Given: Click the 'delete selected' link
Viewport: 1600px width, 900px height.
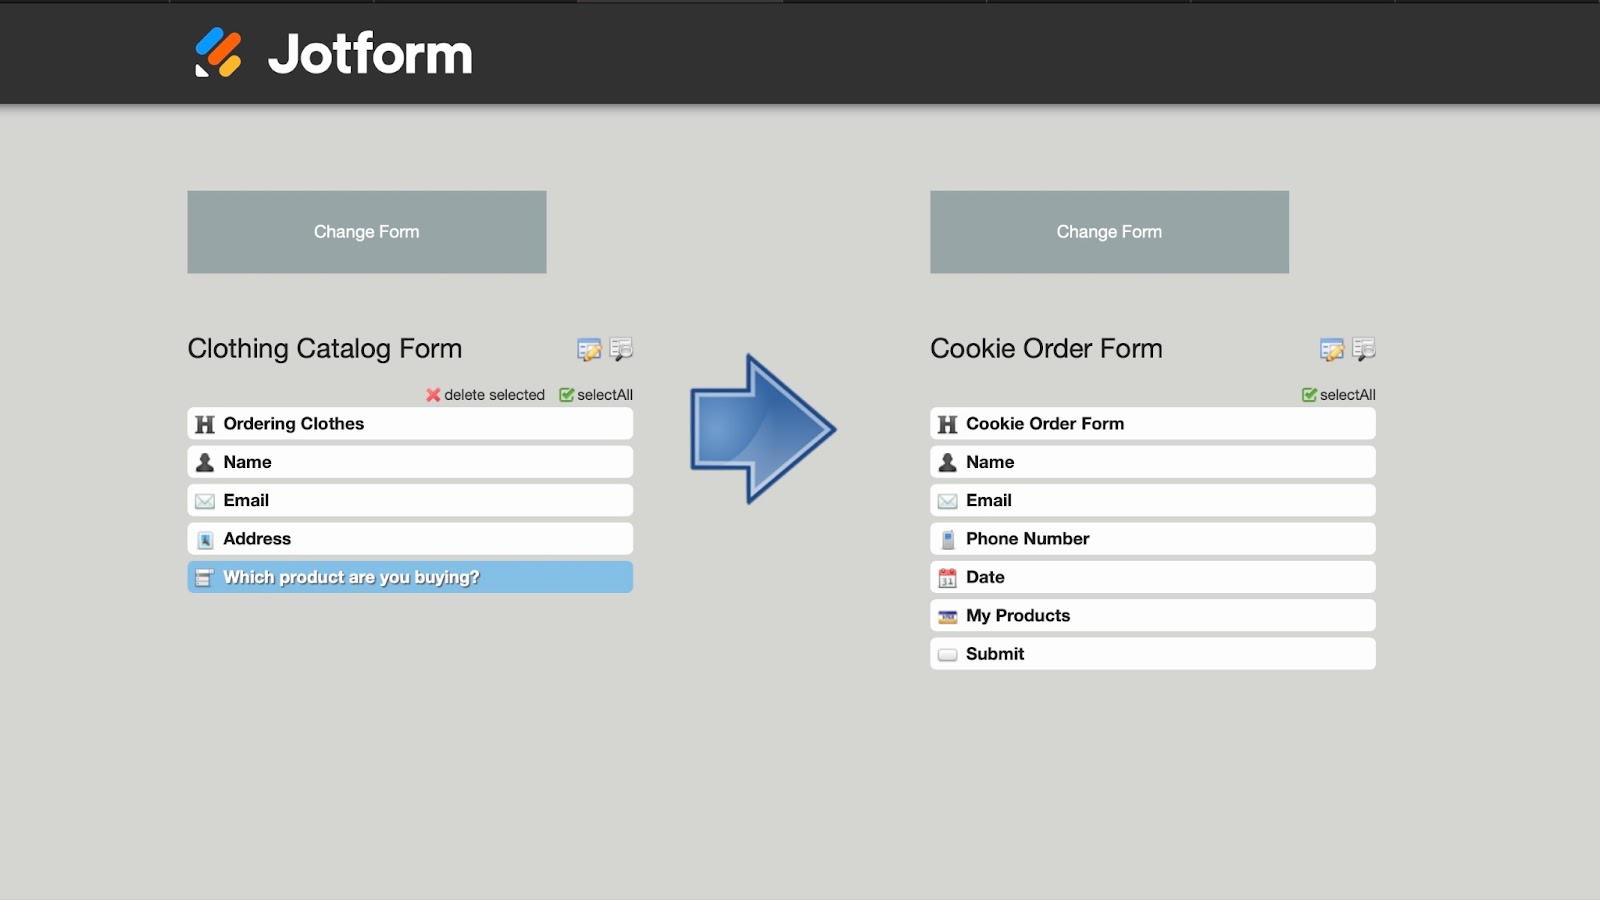Looking at the screenshot, I should point(494,395).
